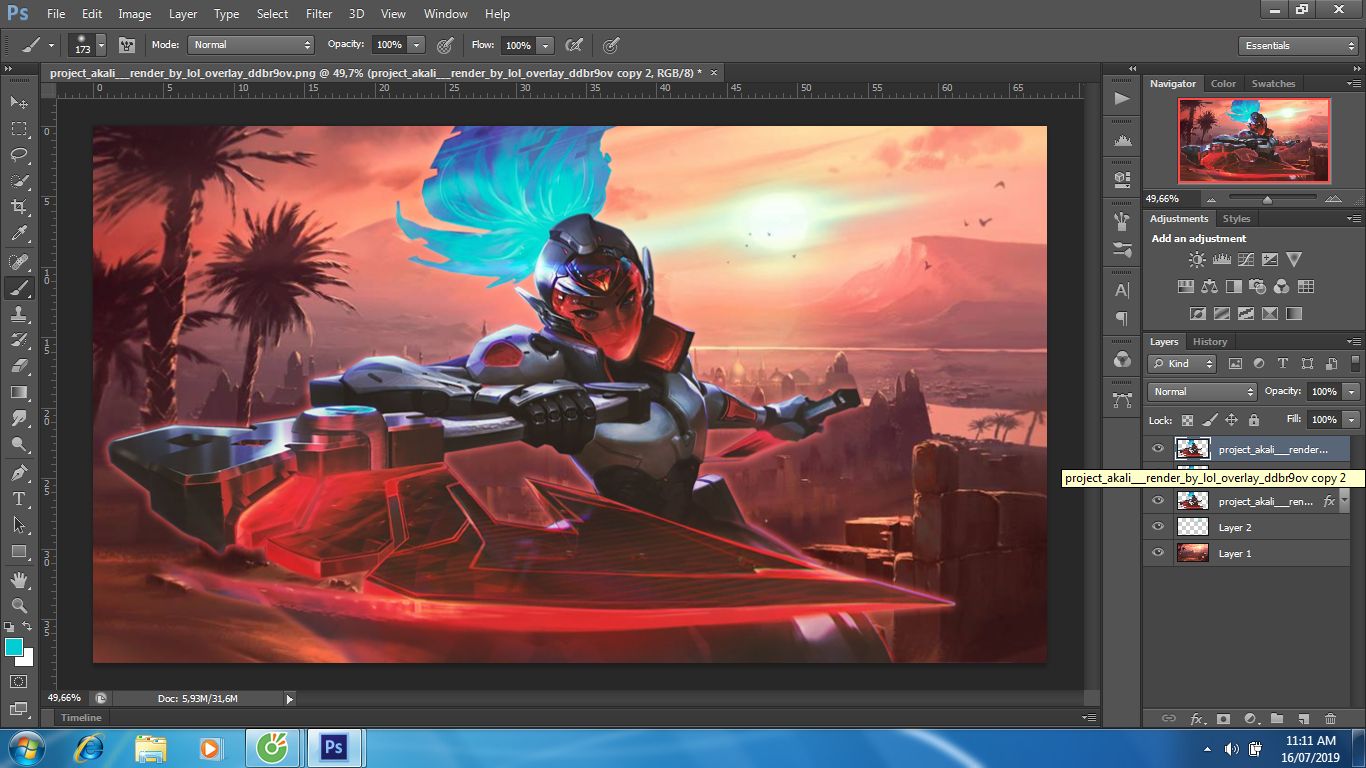Image resolution: width=1366 pixels, height=768 pixels.
Task: Click the background white color swatch
Action: tap(25, 658)
